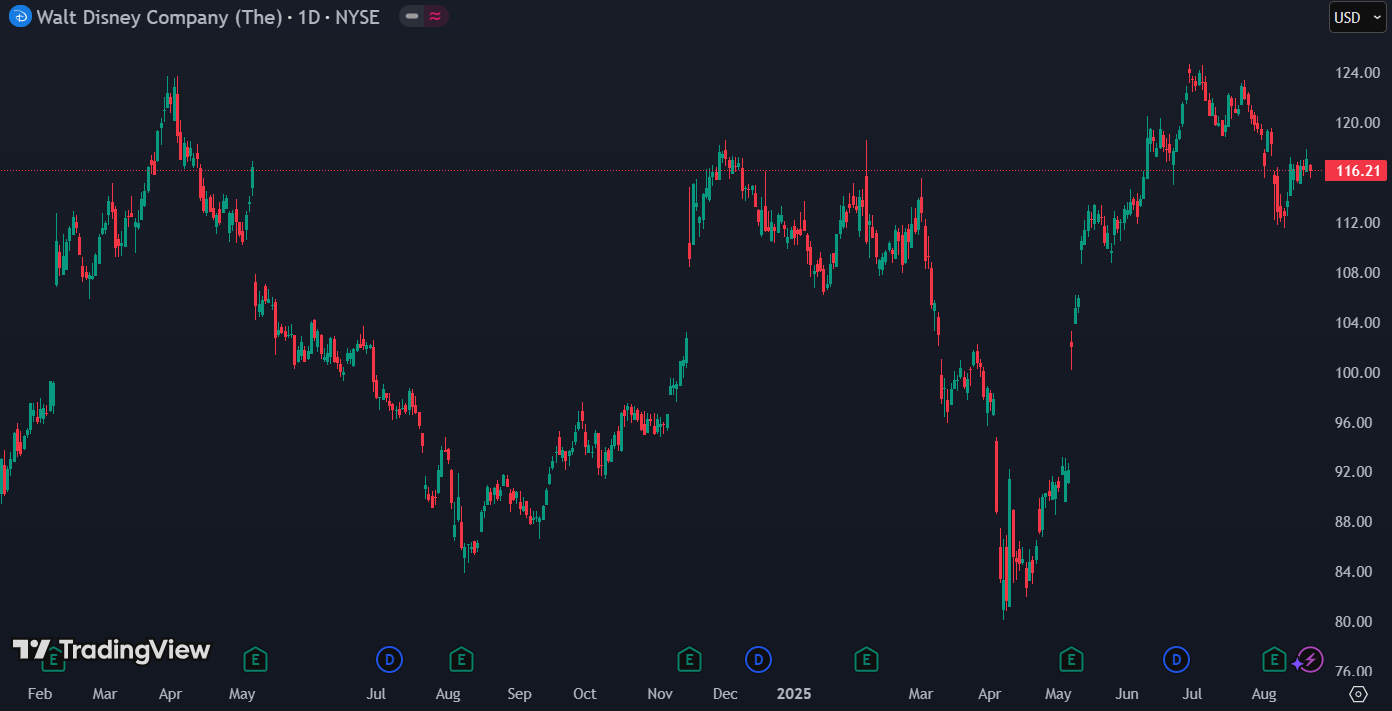Toggle the grey dash market status indicator
The image size is (1392, 711).
point(412,16)
